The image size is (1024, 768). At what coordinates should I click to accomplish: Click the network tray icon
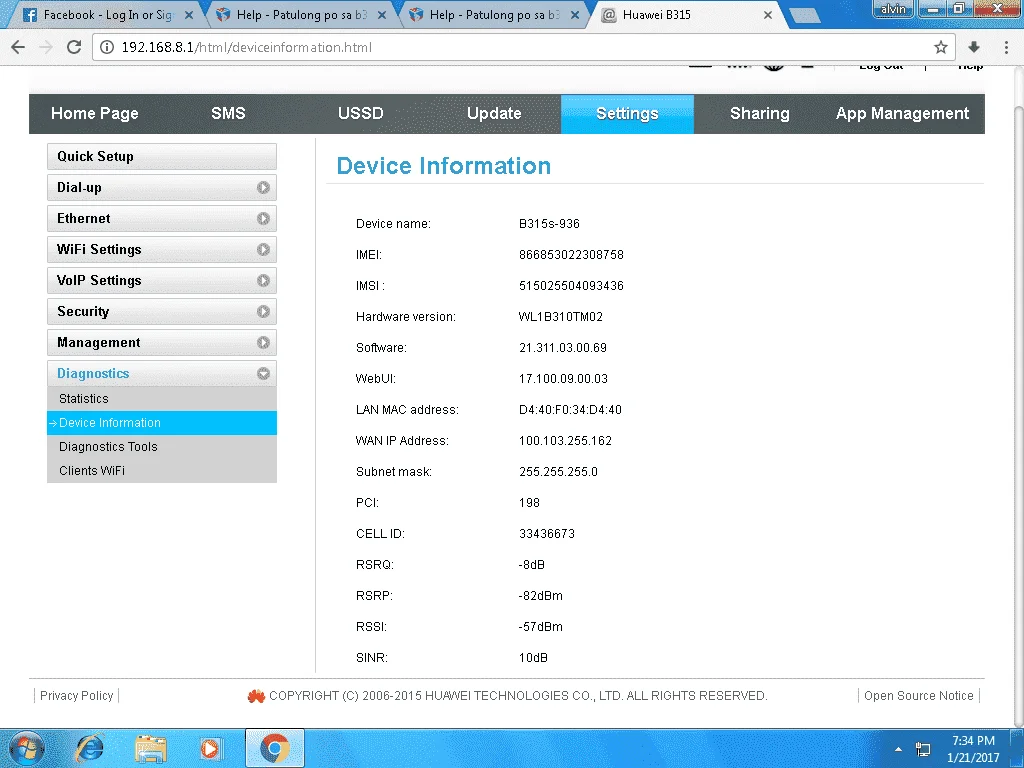[x=923, y=749]
